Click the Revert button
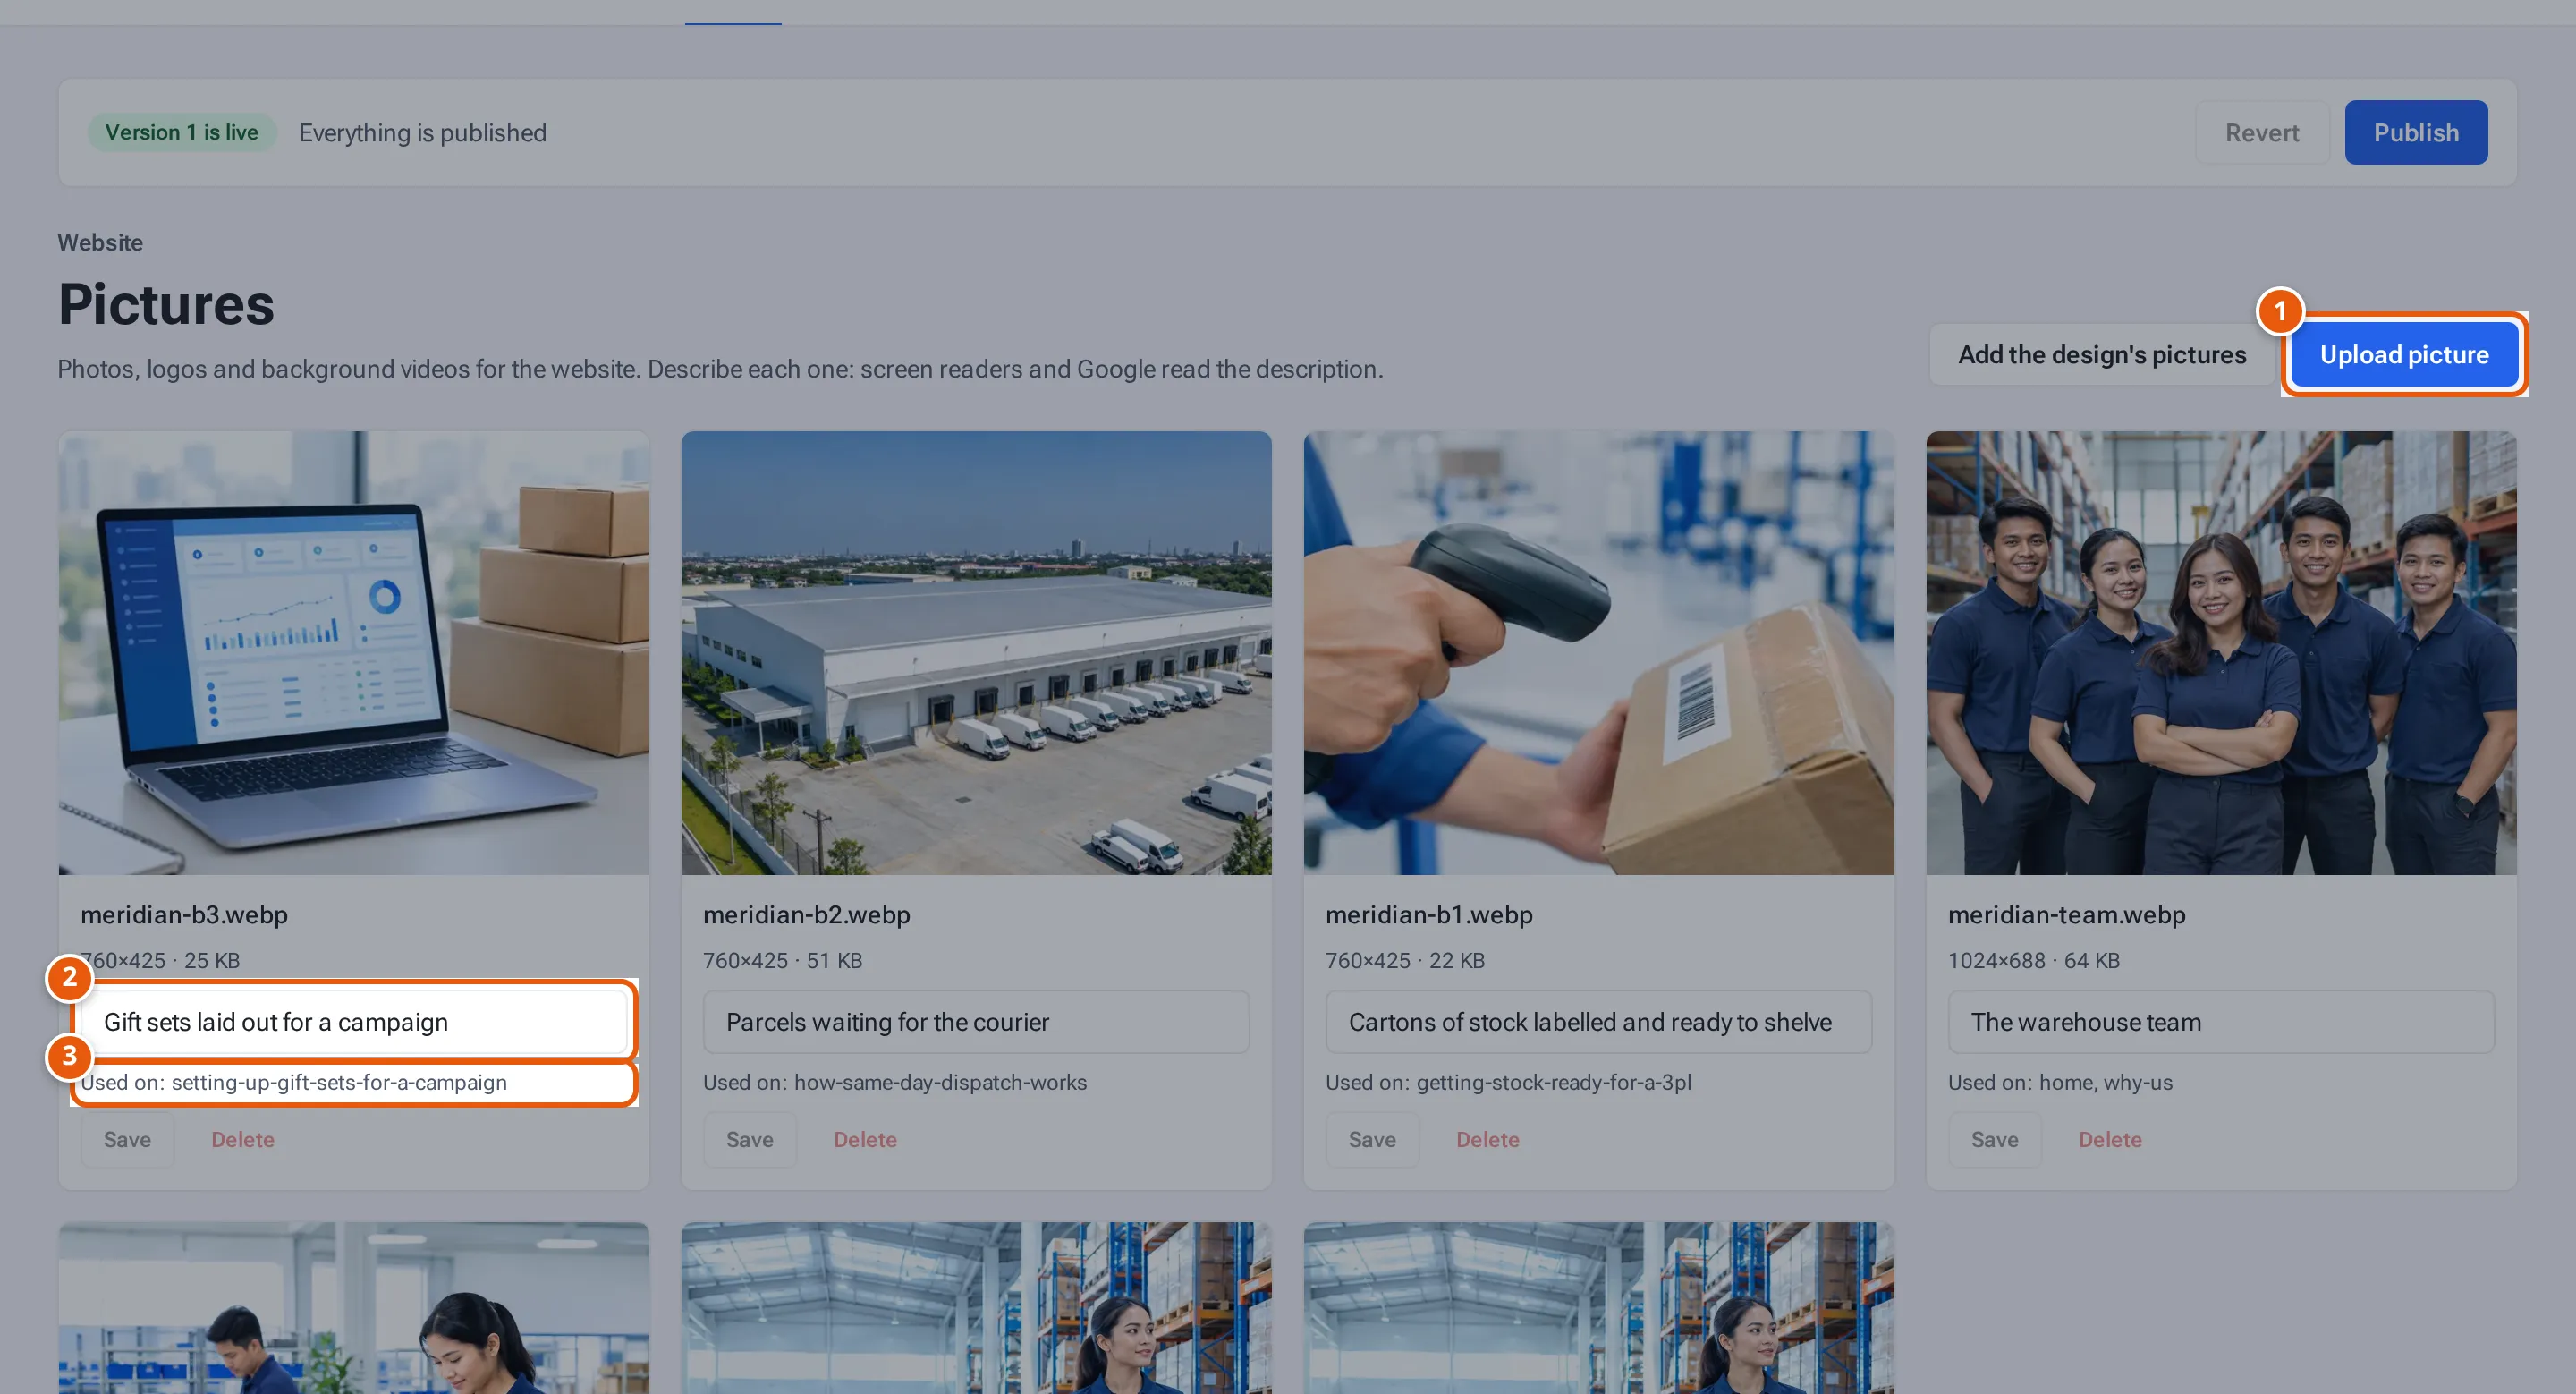The image size is (2576, 1394). tap(2261, 132)
